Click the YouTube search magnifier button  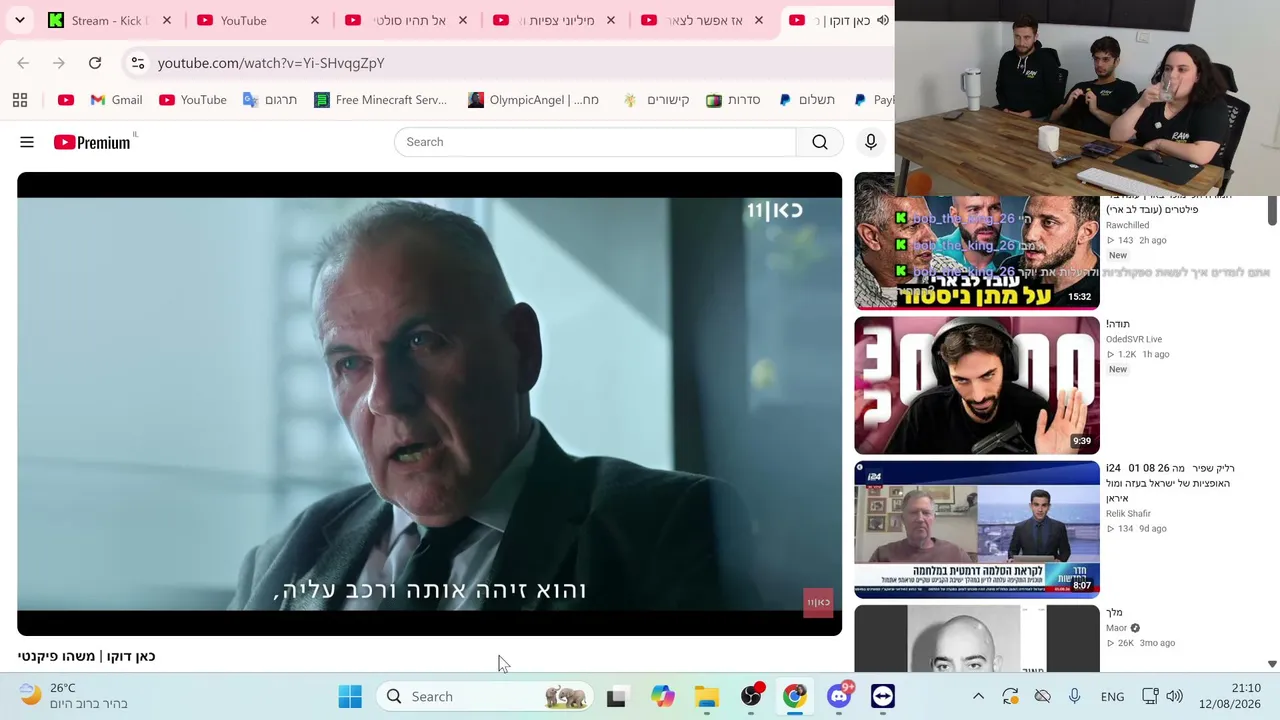click(820, 142)
